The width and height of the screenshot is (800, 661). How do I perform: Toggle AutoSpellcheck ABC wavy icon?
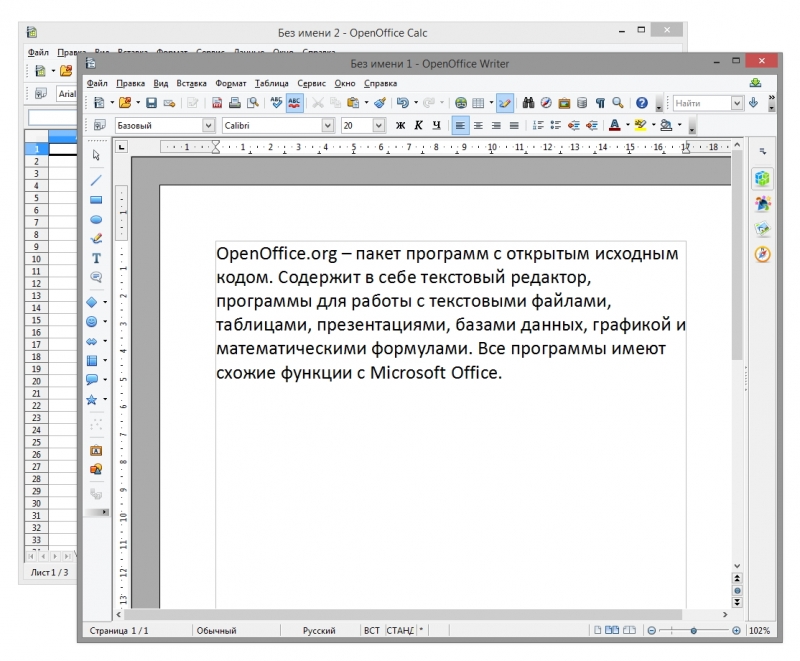[x=294, y=103]
